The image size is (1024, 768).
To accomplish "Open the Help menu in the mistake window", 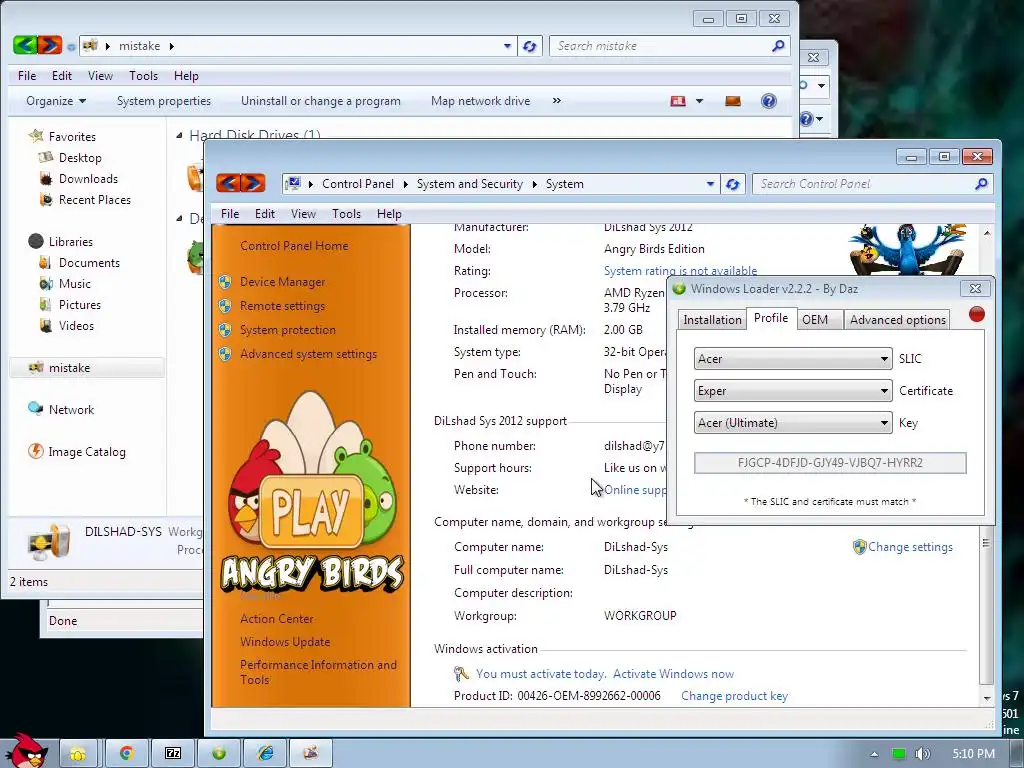I will pos(186,76).
